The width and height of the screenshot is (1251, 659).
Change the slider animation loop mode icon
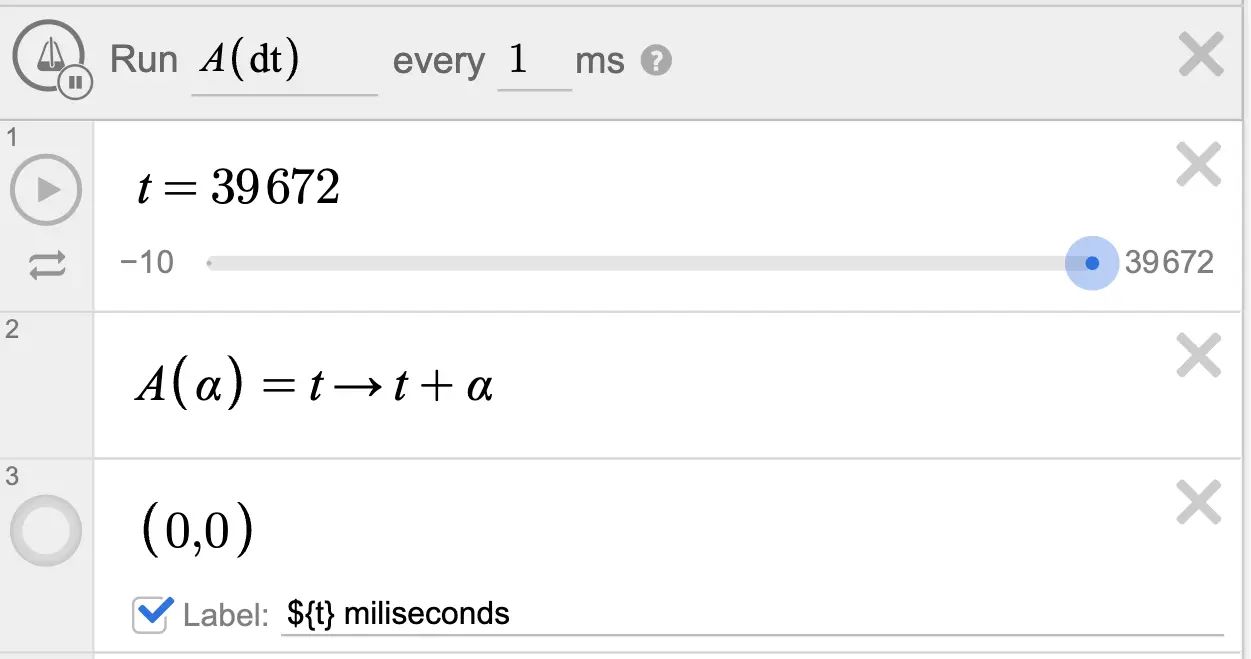[x=47, y=265]
